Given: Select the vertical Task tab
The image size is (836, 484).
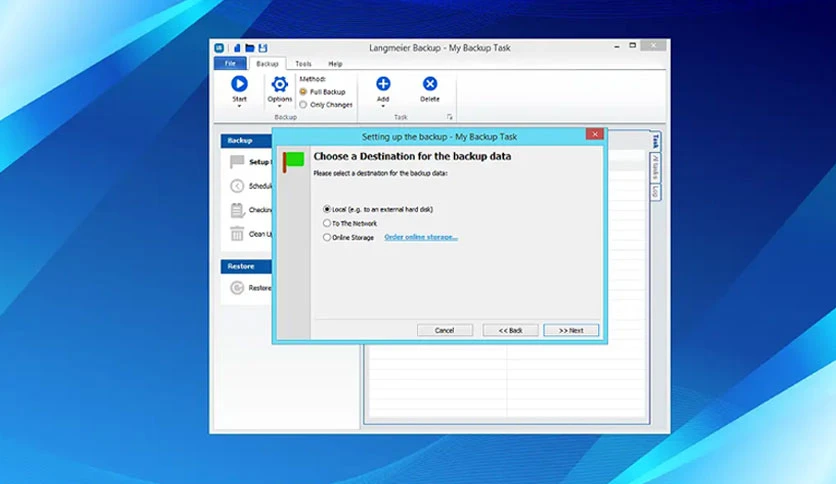Looking at the screenshot, I should tap(655, 141).
